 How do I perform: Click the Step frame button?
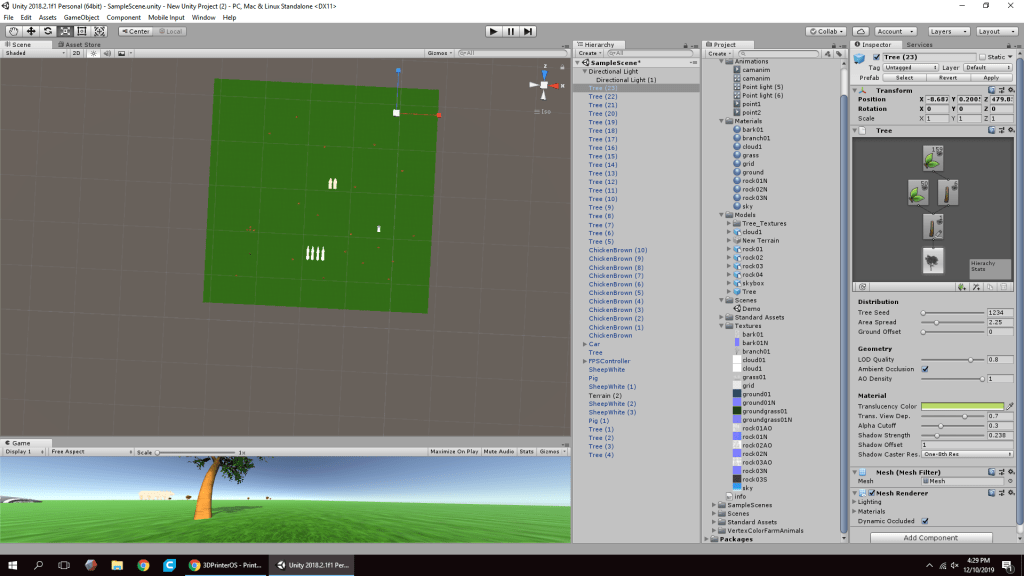click(x=528, y=31)
